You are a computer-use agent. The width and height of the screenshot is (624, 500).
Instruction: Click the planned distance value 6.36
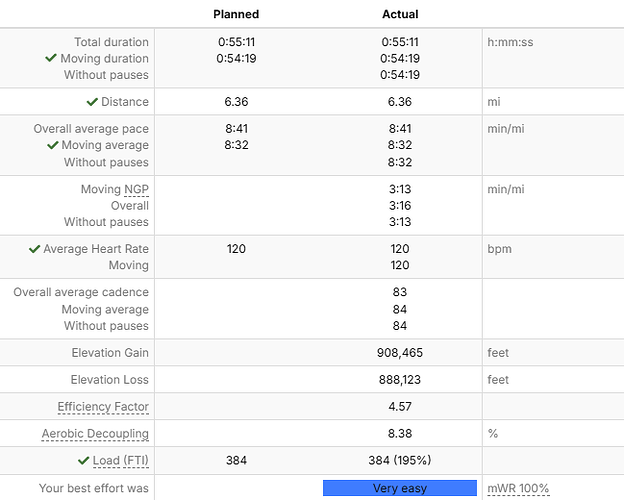click(x=236, y=102)
